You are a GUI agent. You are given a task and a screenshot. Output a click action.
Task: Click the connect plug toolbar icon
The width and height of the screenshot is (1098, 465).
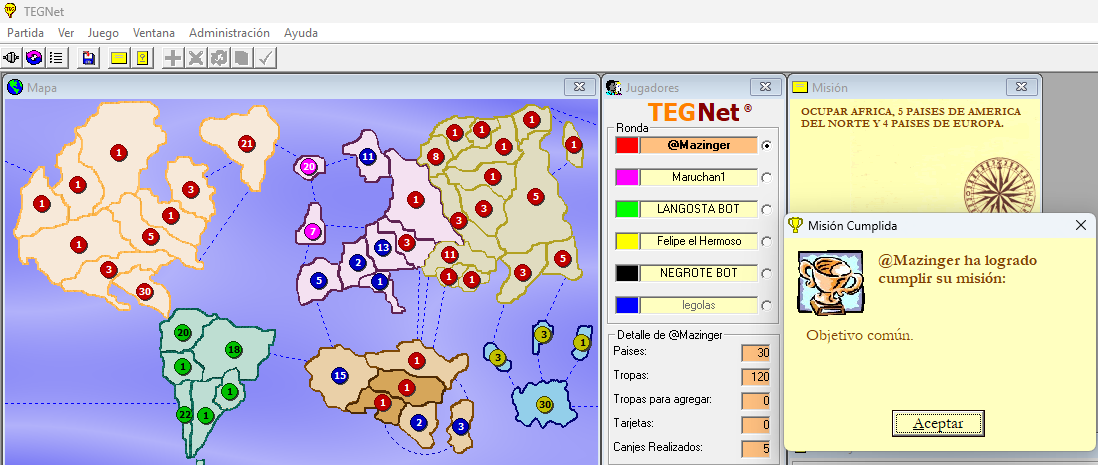pos(13,58)
